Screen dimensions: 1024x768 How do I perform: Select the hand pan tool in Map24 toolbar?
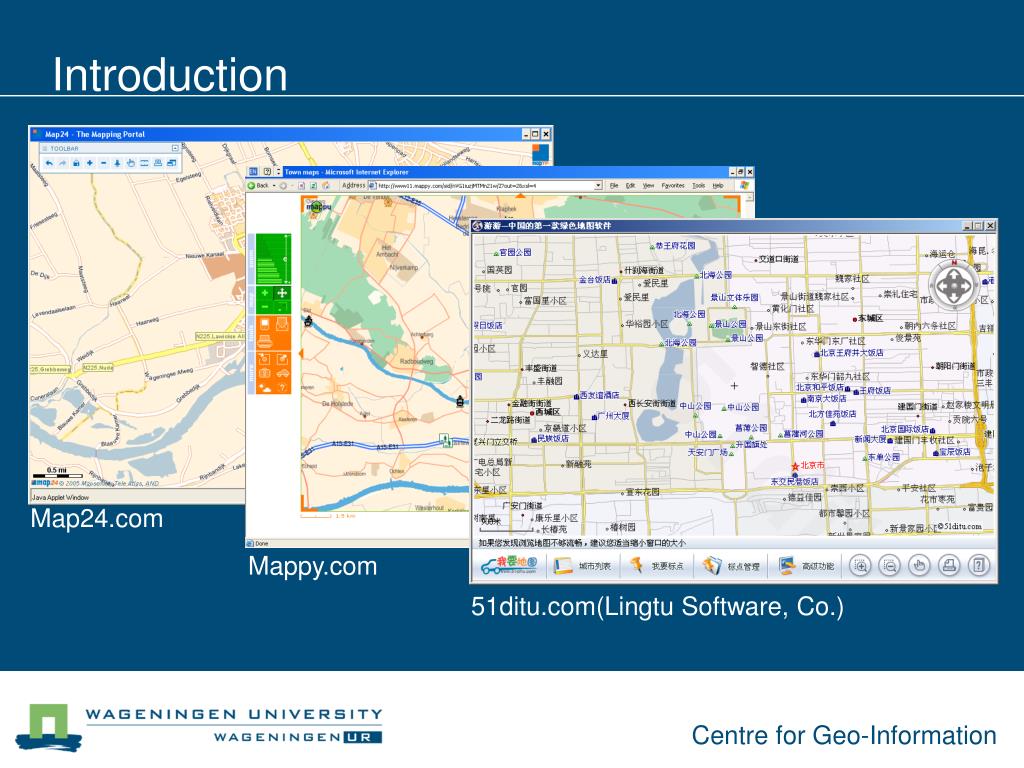[131, 163]
